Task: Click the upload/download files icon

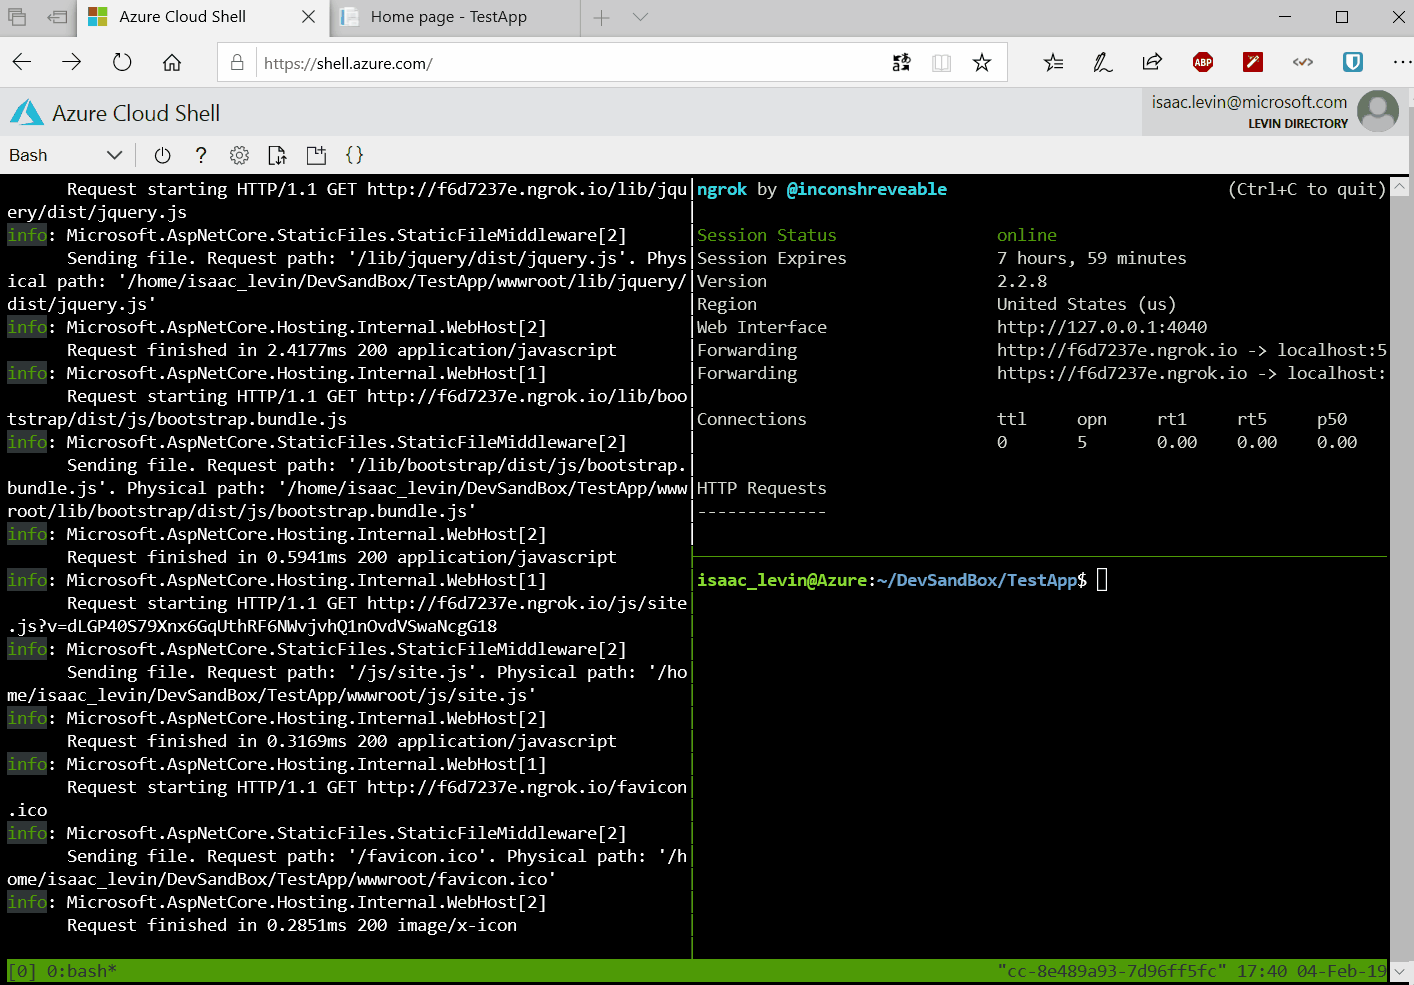Action: tap(277, 155)
